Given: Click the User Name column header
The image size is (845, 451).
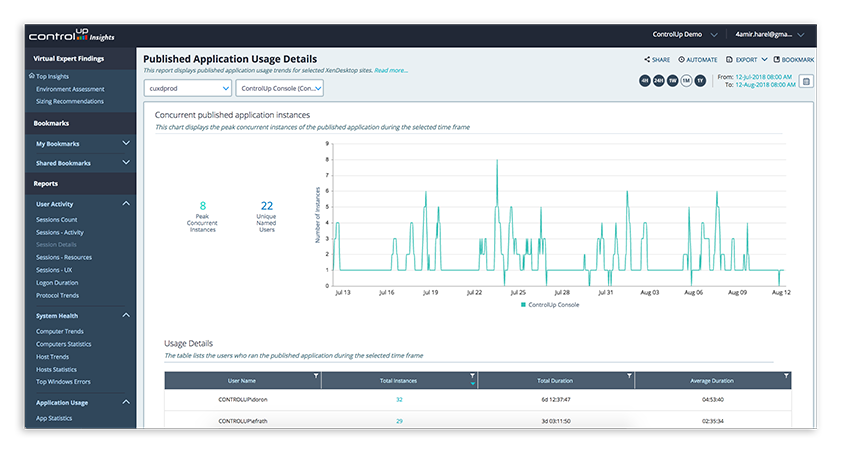Looking at the screenshot, I should (x=242, y=381).
